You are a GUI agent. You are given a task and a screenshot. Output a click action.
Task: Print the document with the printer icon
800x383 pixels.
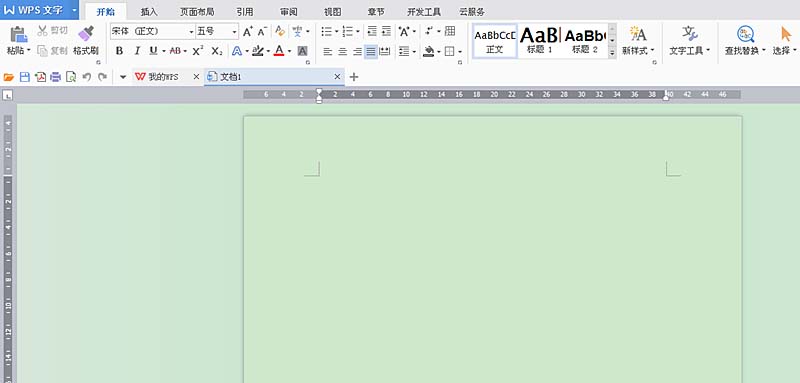[56, 77]
